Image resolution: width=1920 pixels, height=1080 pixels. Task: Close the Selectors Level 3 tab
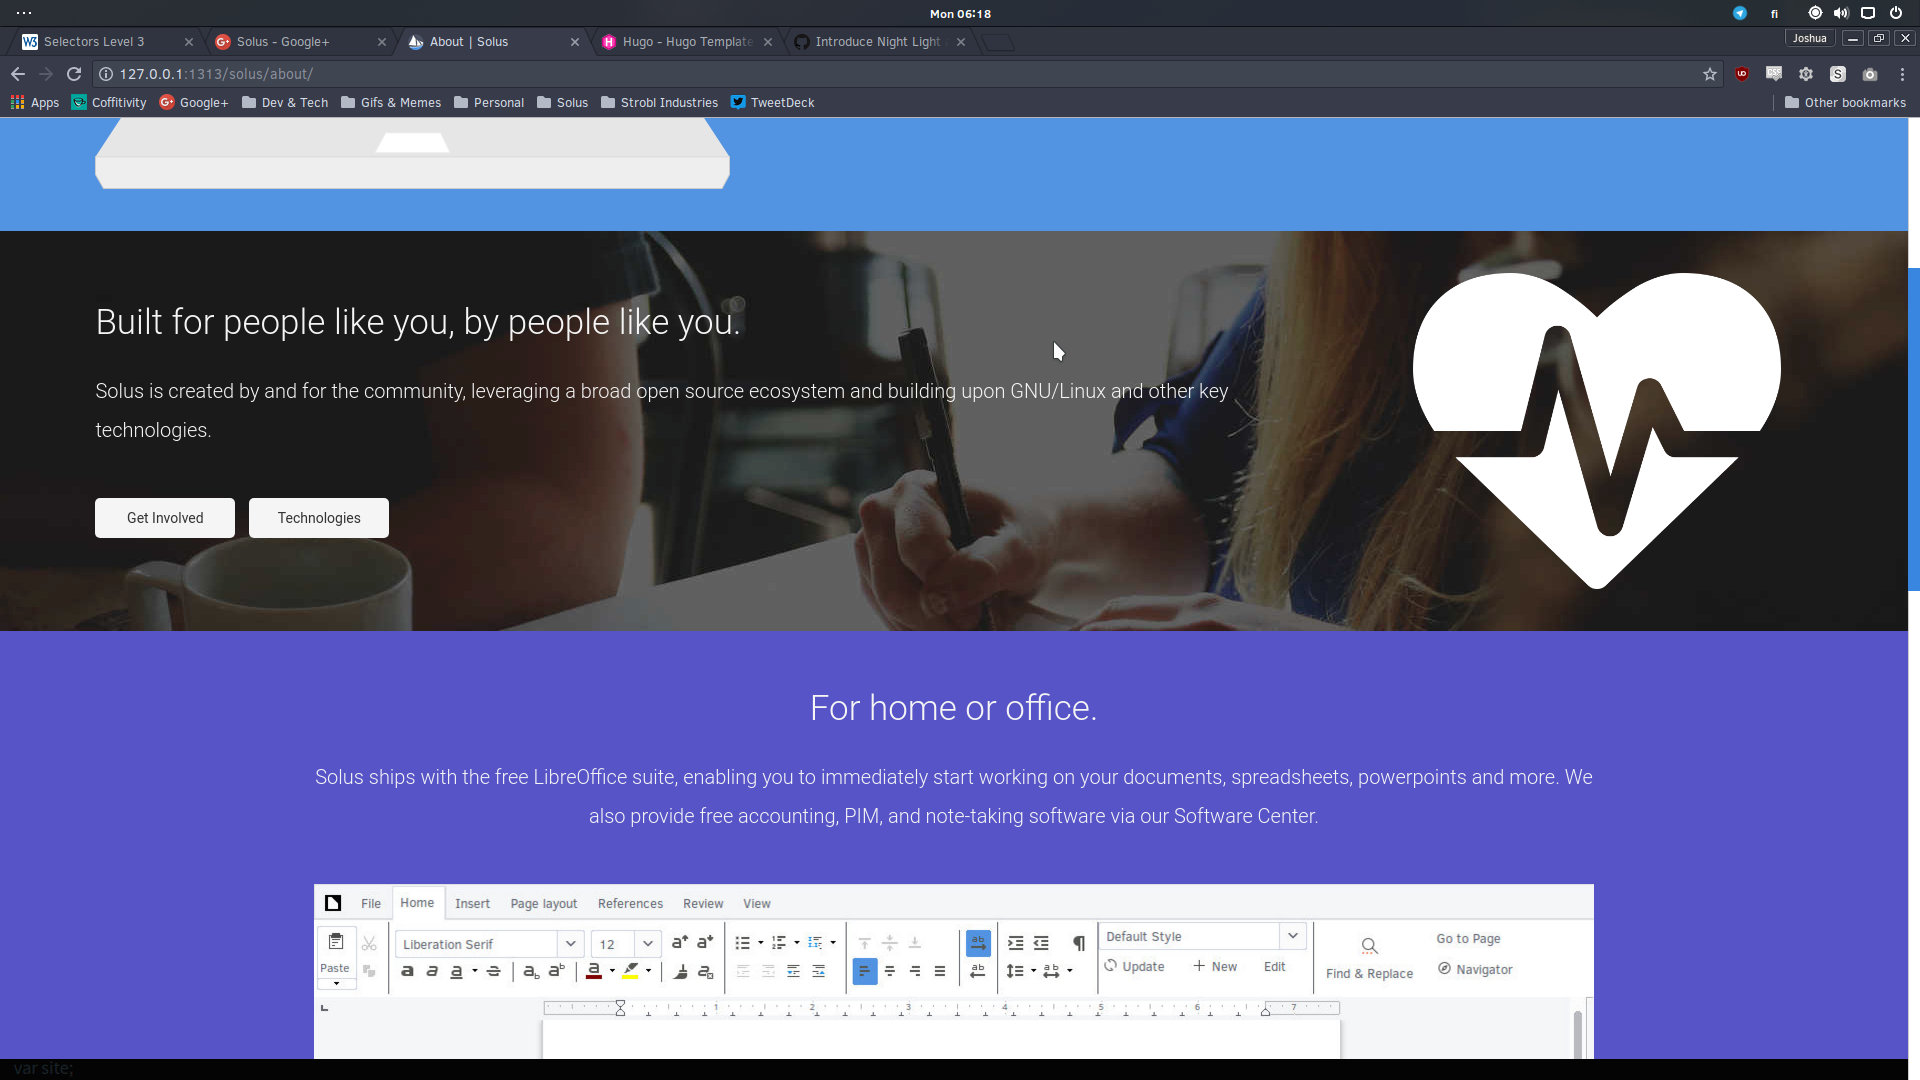189,42
